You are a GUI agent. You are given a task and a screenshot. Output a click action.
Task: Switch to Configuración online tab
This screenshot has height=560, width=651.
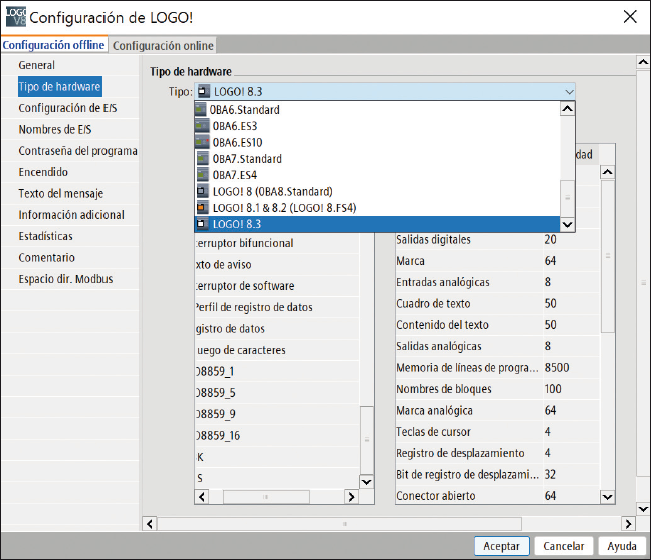163,45
